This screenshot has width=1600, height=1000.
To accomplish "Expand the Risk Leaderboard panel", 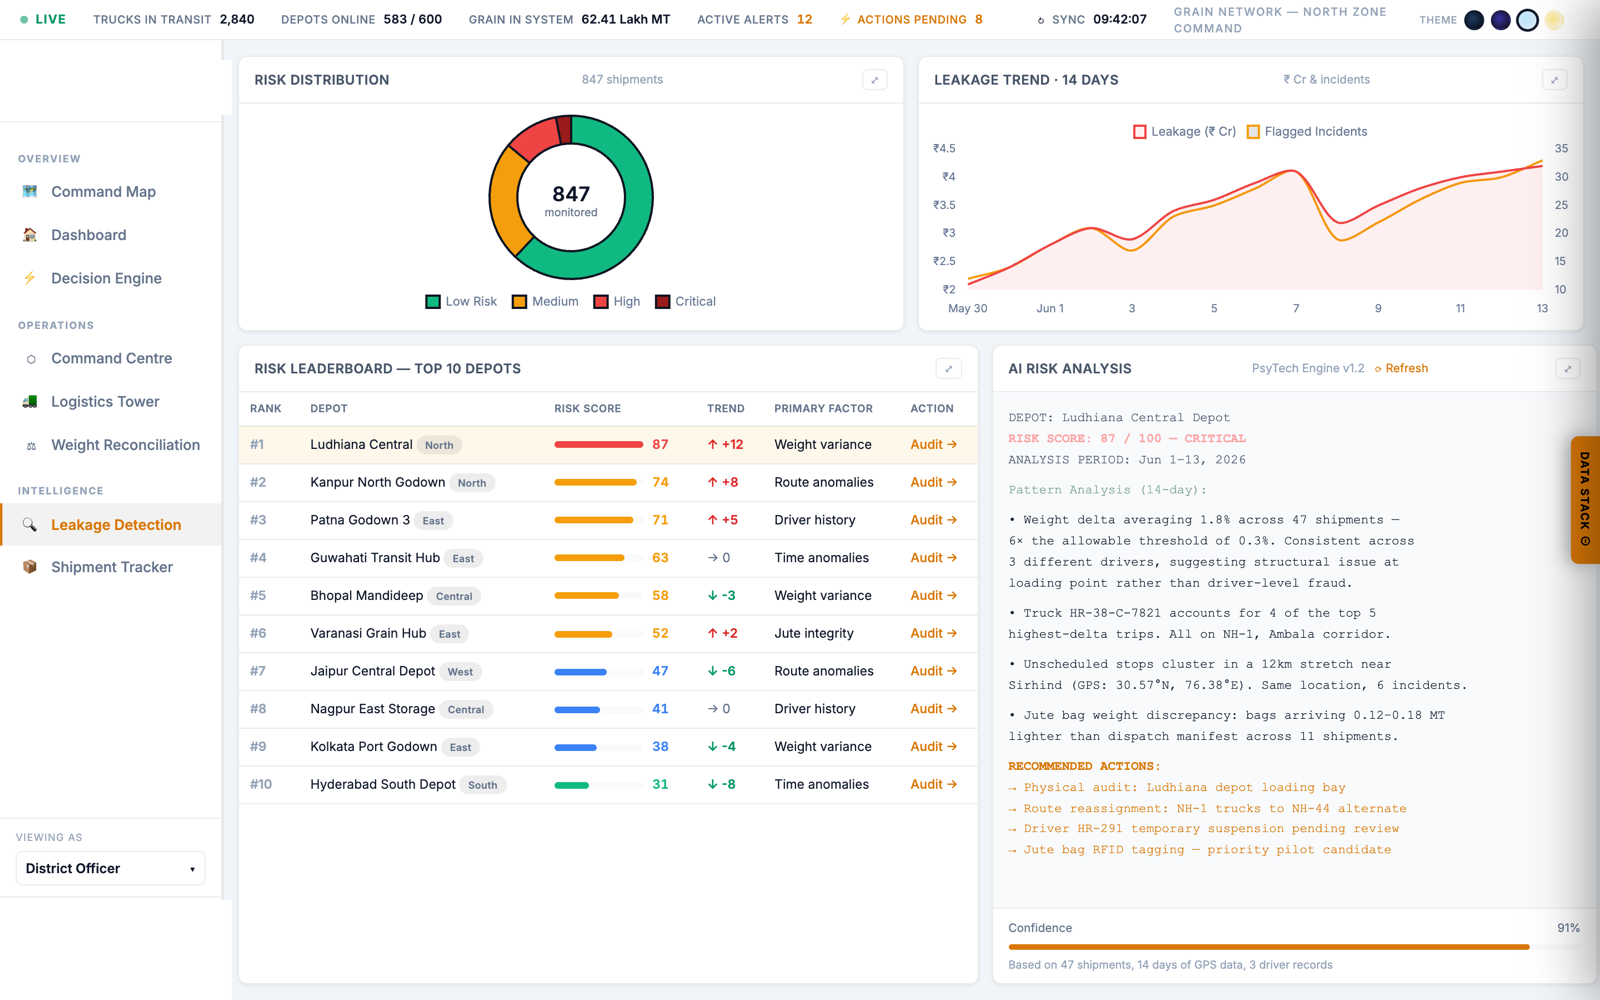I will (949, 369).
